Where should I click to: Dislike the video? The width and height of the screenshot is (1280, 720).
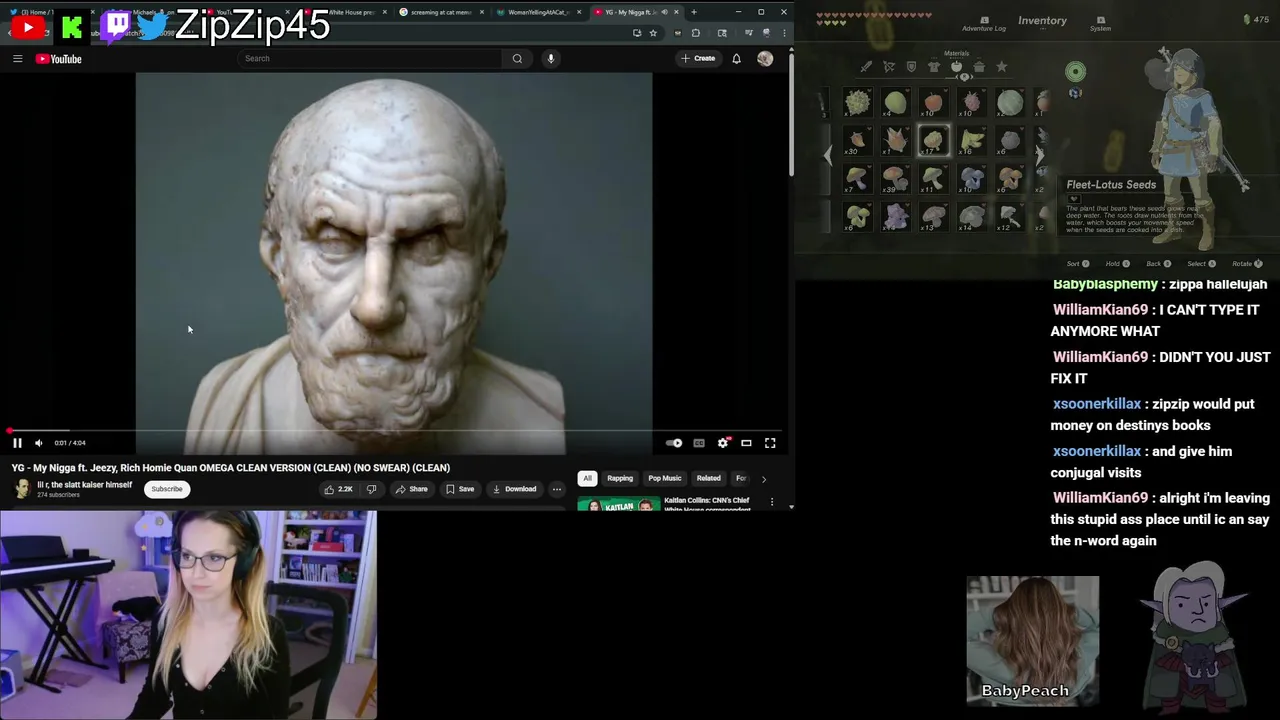coord(371,489)
